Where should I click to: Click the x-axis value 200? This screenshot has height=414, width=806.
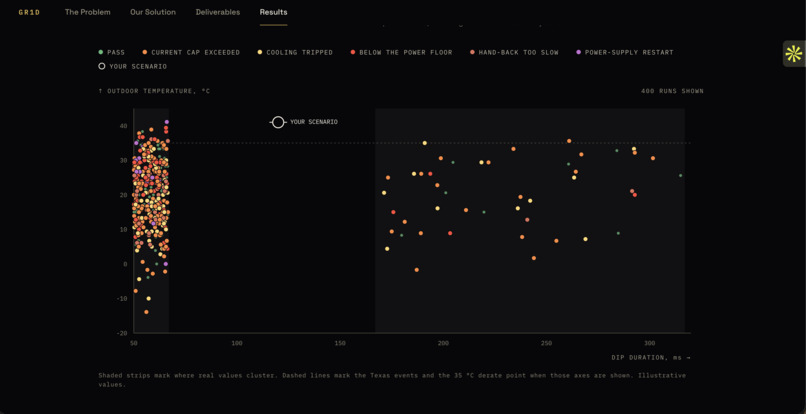point(443,344)
